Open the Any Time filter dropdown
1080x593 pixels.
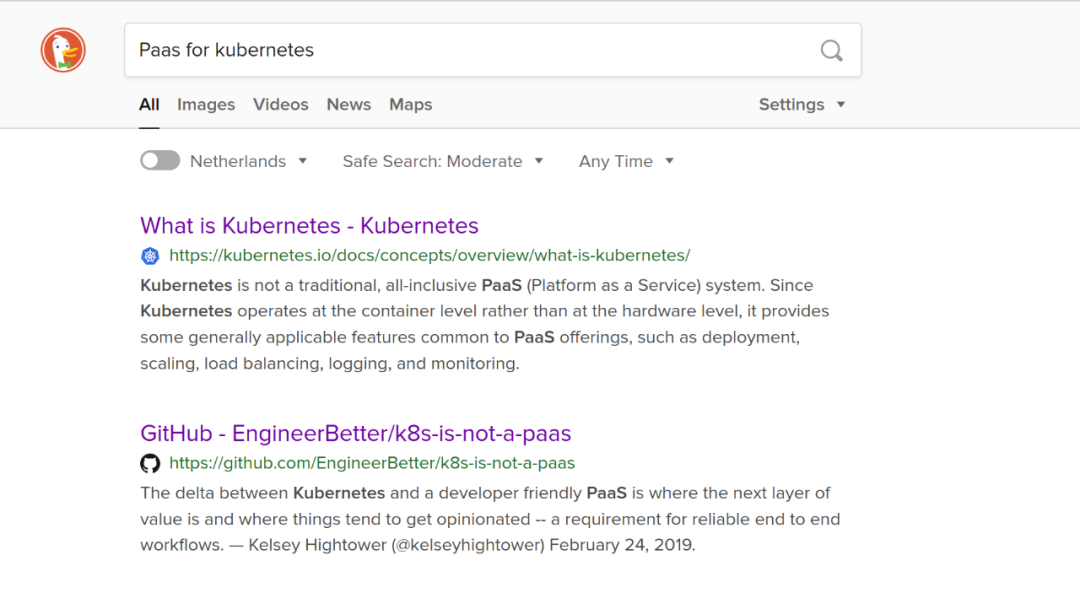(626, 161)
